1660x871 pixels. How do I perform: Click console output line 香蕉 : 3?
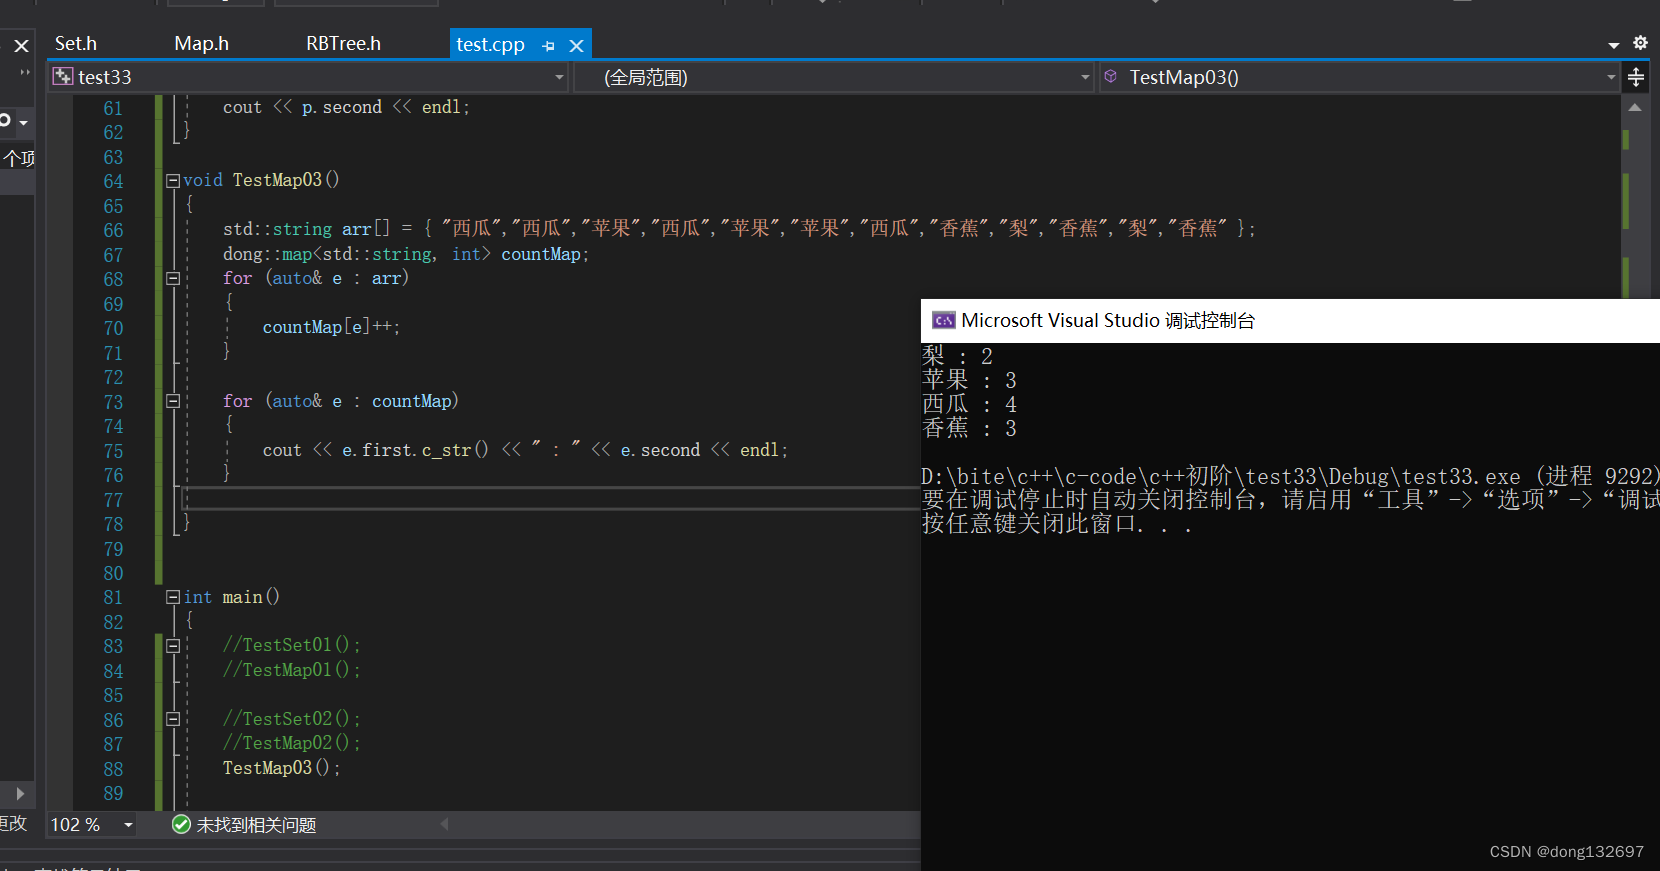969,428
